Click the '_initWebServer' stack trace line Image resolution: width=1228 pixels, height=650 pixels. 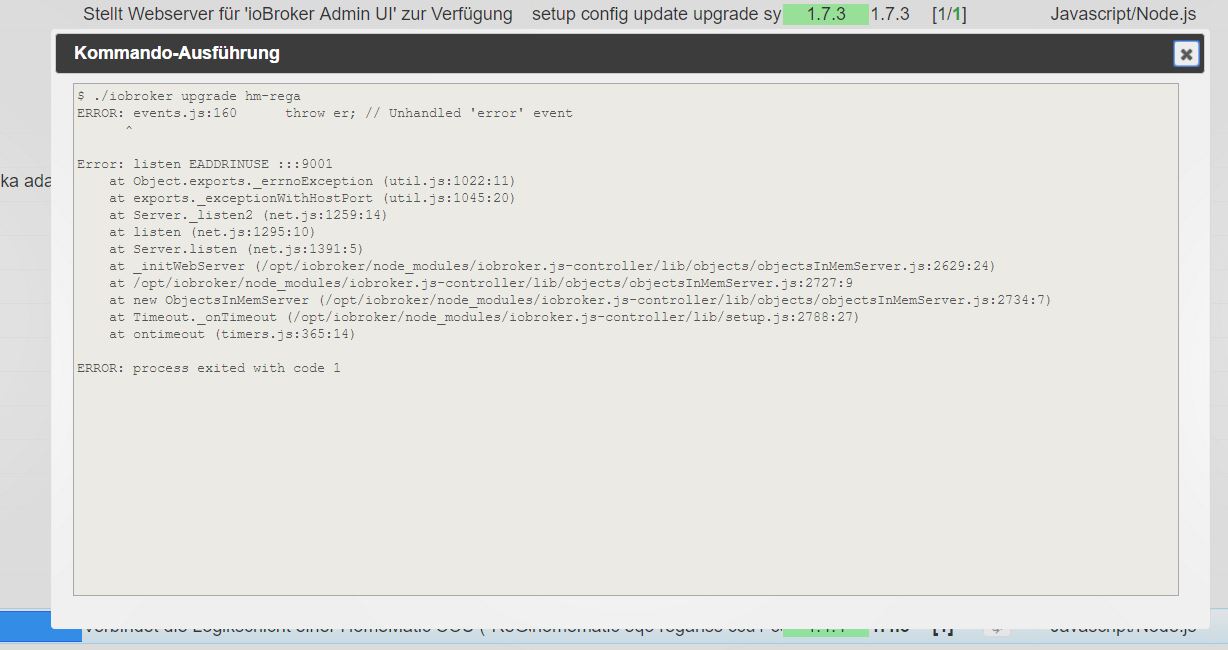coord(552,266)
